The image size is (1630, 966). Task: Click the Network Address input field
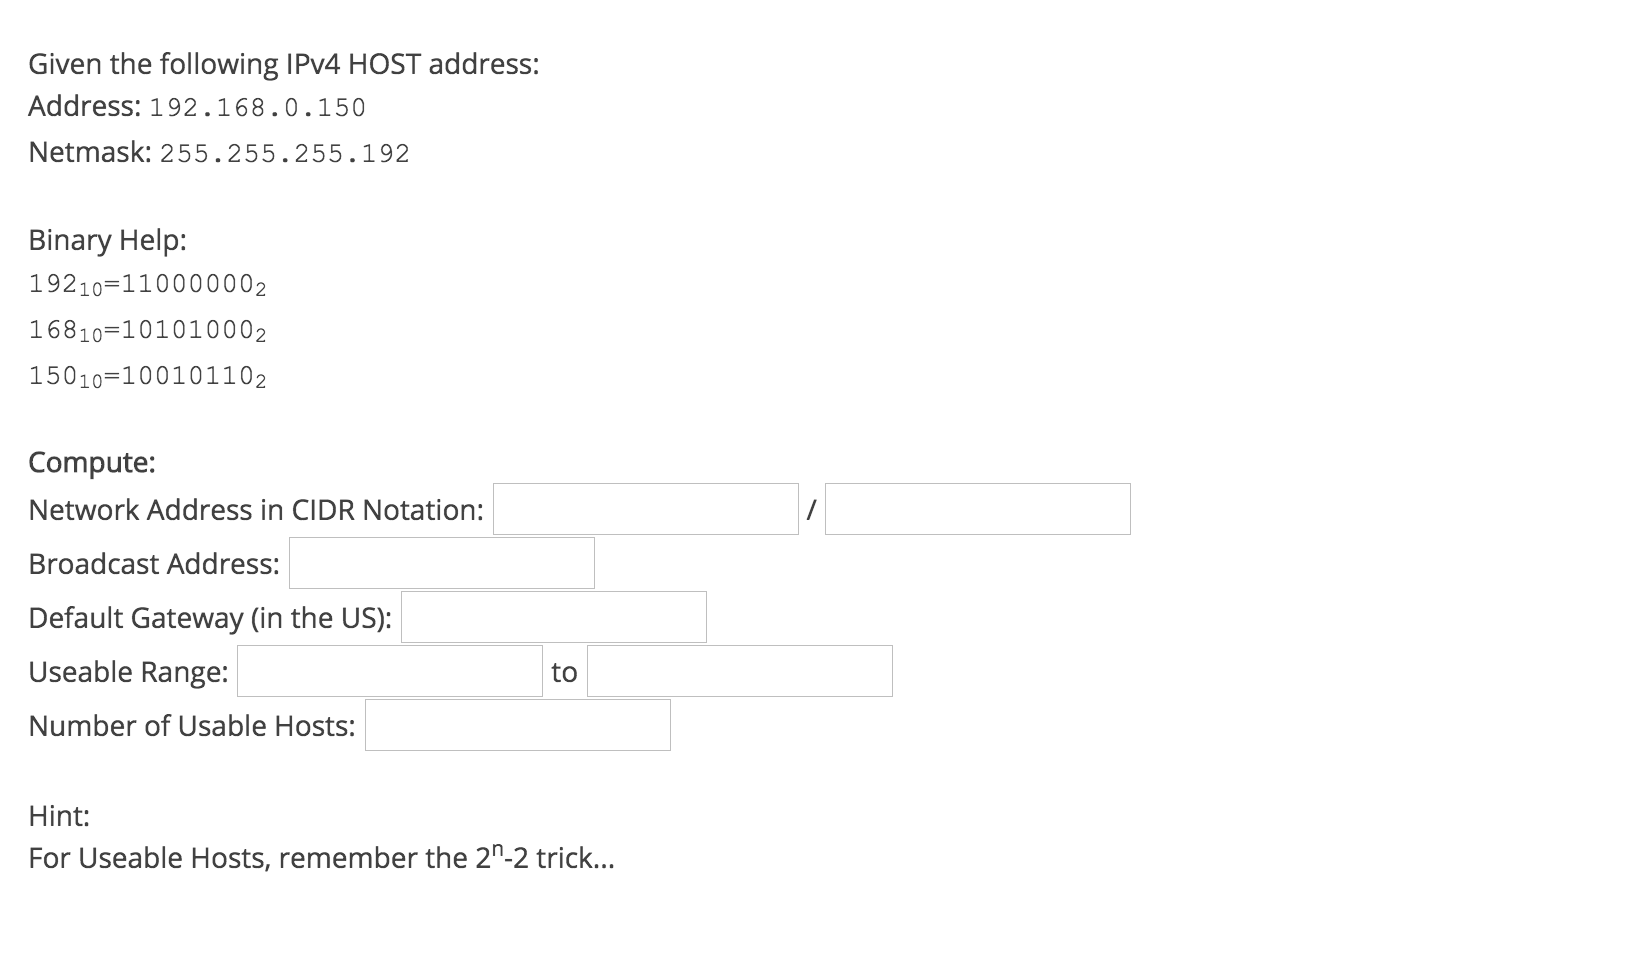(x=645, y=509)
